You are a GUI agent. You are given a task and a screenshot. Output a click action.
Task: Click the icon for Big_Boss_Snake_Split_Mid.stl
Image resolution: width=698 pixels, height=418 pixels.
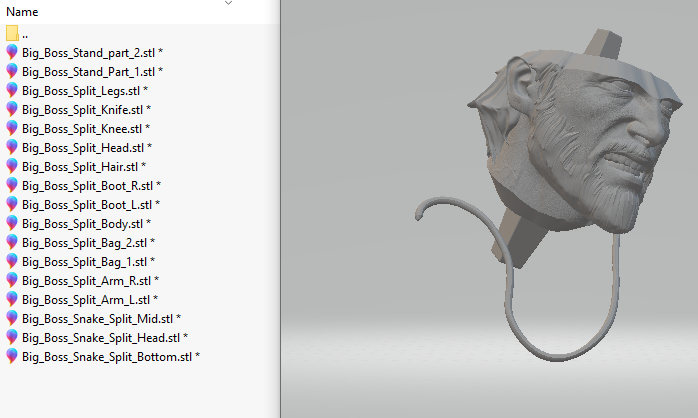[x=12, y=319]
